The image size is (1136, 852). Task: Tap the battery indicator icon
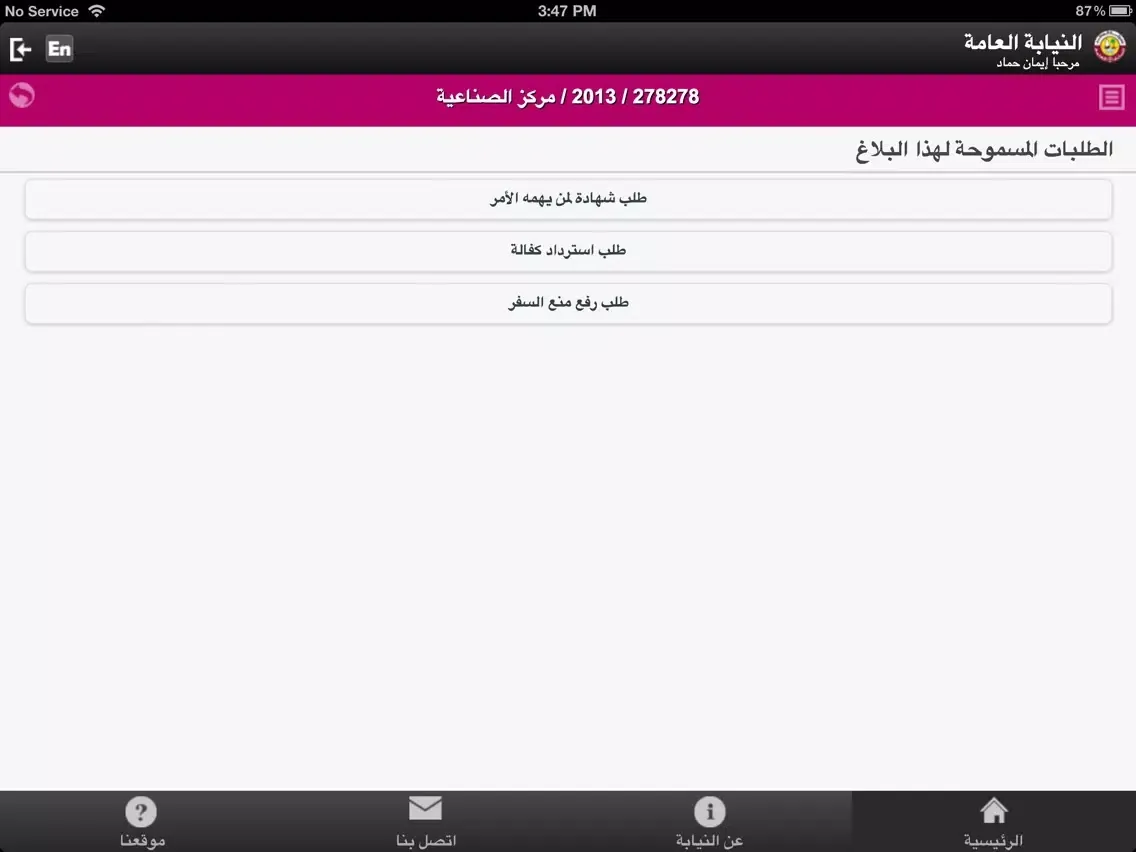pyautogui.click(x=1120, y=11)
